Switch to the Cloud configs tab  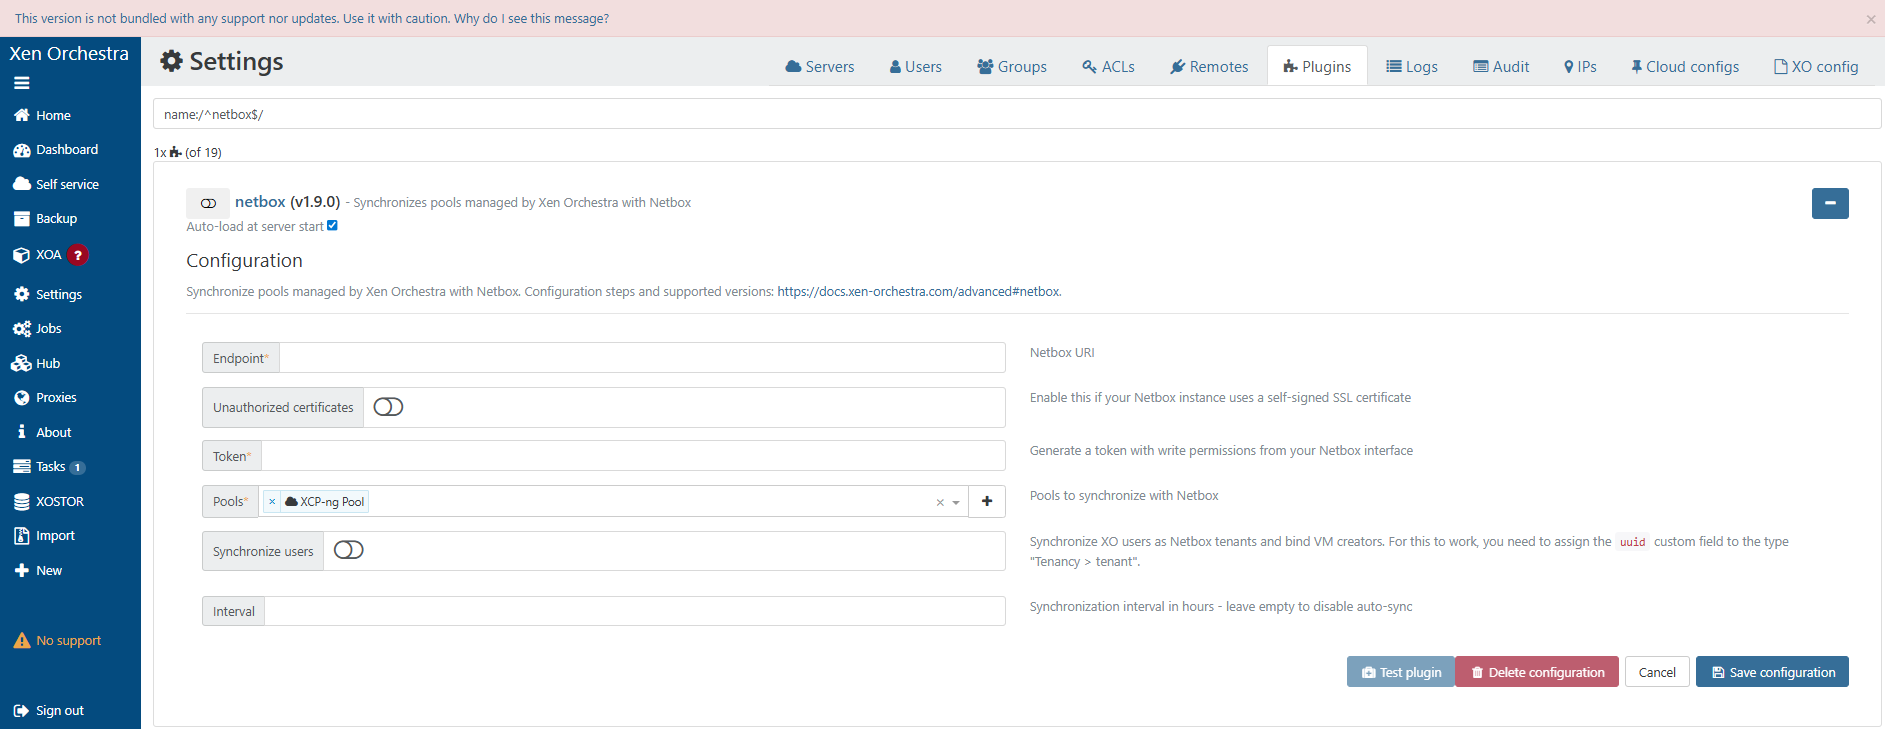pos(1685,67)
